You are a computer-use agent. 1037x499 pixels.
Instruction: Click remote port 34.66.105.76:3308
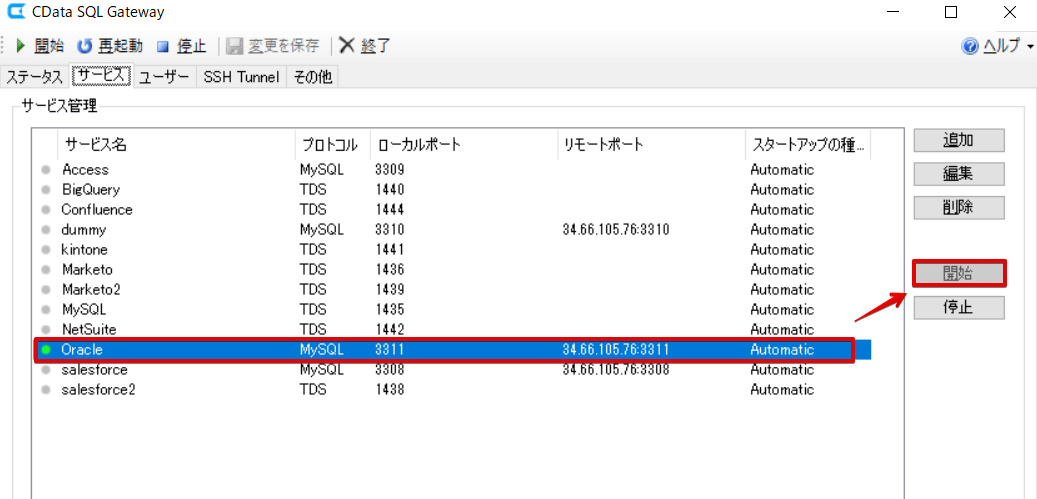pos(616,369)
